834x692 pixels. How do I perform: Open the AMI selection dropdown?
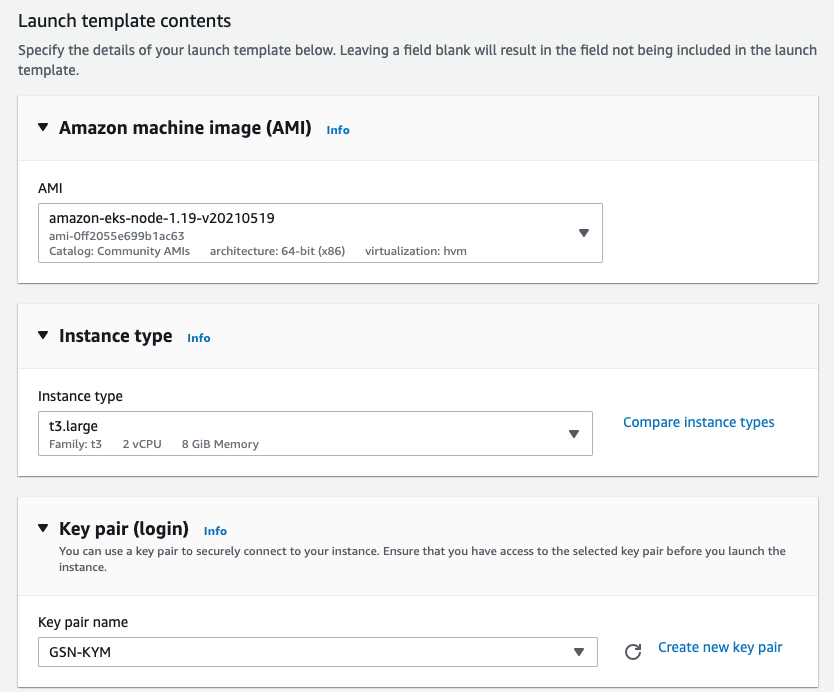(x=320, y=233)
